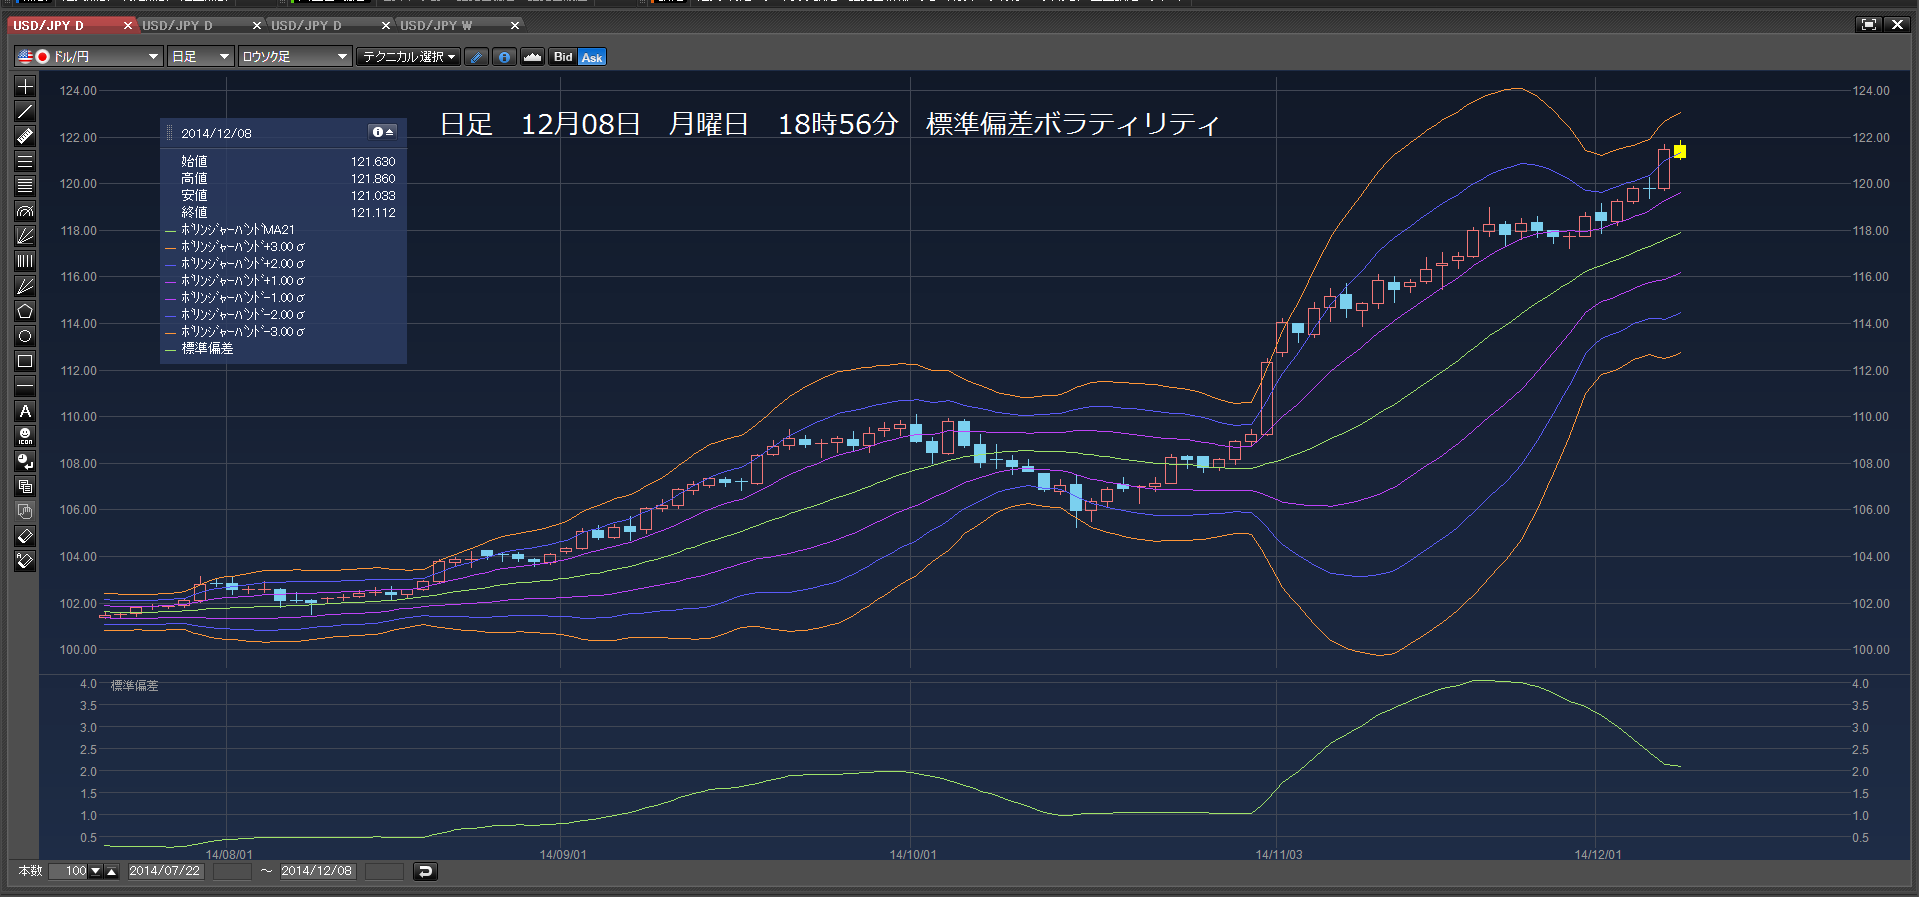This screenshot has height=897, width=1919.
Task: Click the start date field 2014/07/22
Action: (165, 871)
